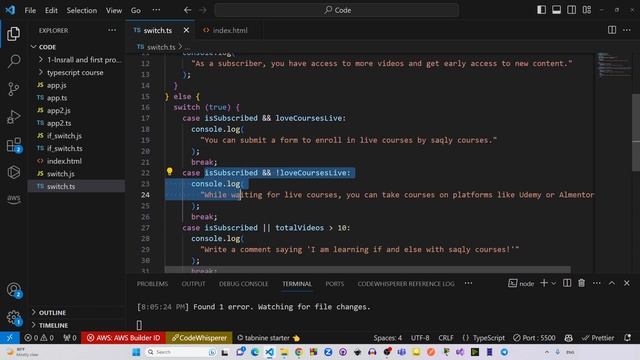Collapse the CODE folder section
The height and width of the screenshot is (360, 640).
(x=76, y=47)
